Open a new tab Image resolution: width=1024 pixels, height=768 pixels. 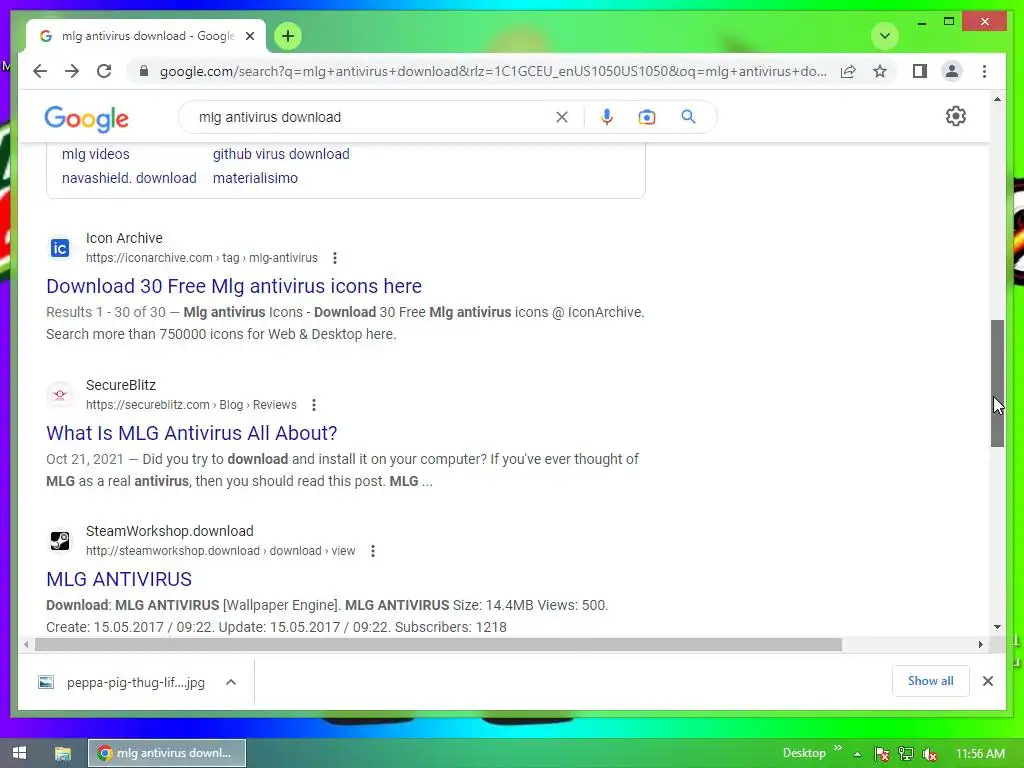point(288,36)
